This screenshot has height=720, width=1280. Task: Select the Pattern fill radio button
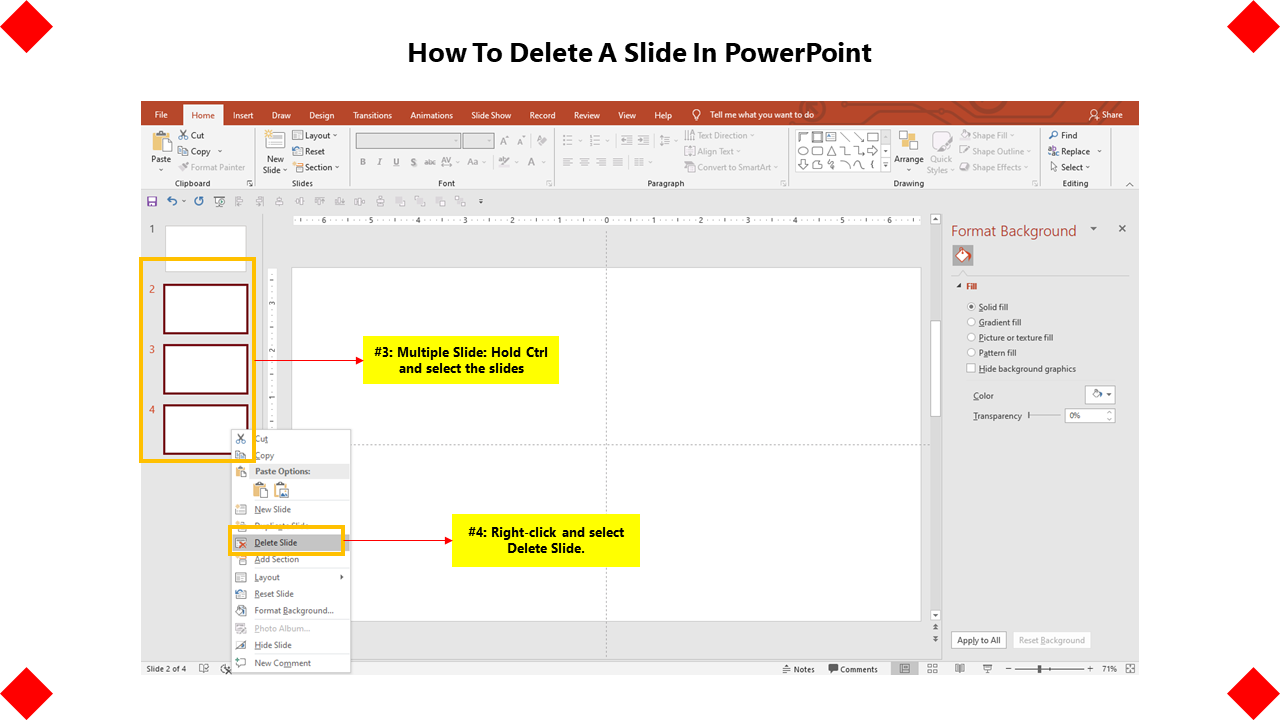click(971, 353)
